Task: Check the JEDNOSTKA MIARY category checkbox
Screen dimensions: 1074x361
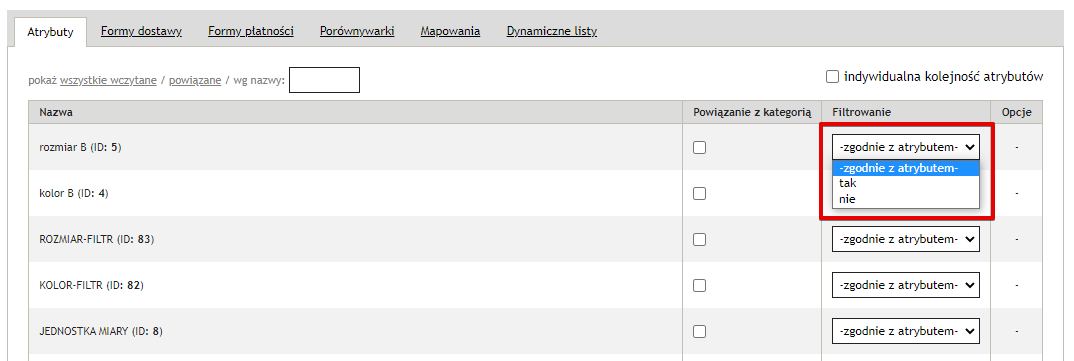Action: (699, 331)
